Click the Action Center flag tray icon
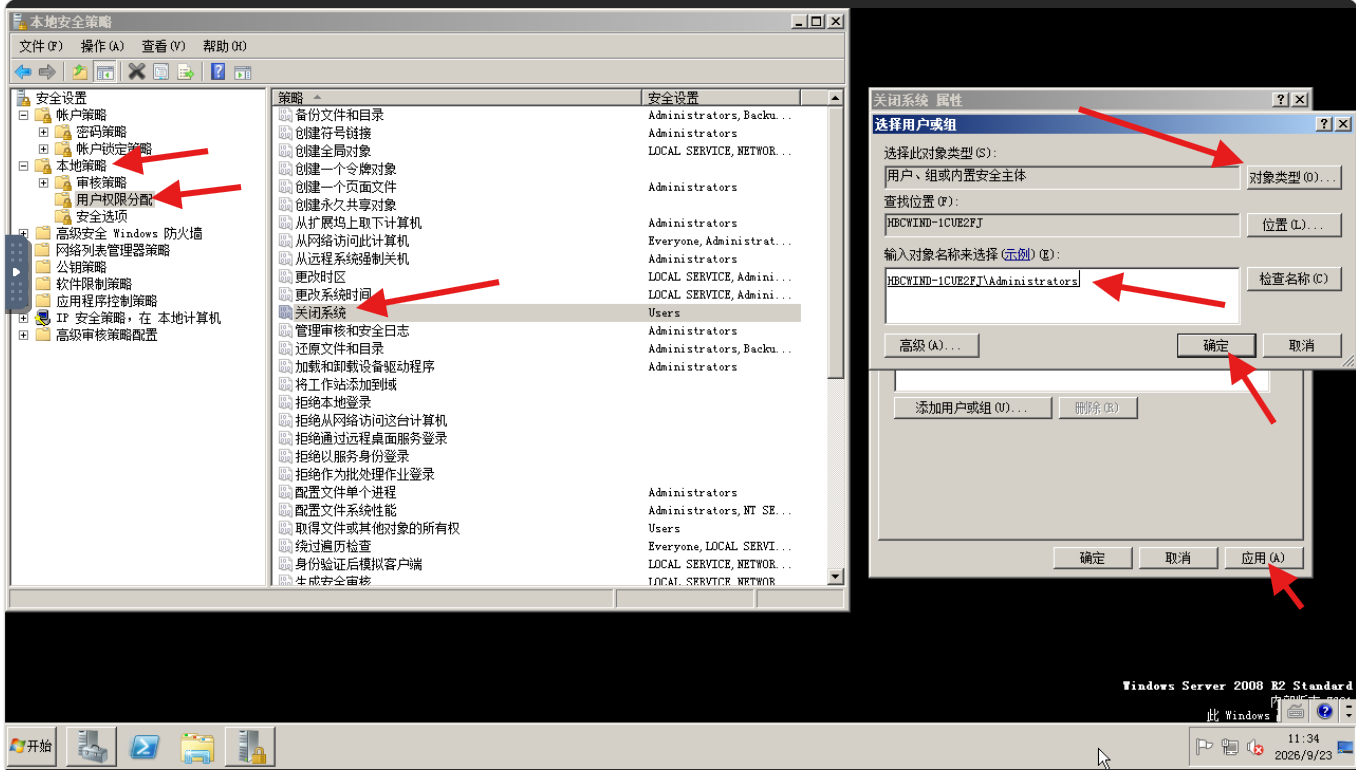The image size is (1356, 770). click(1205, 747)
